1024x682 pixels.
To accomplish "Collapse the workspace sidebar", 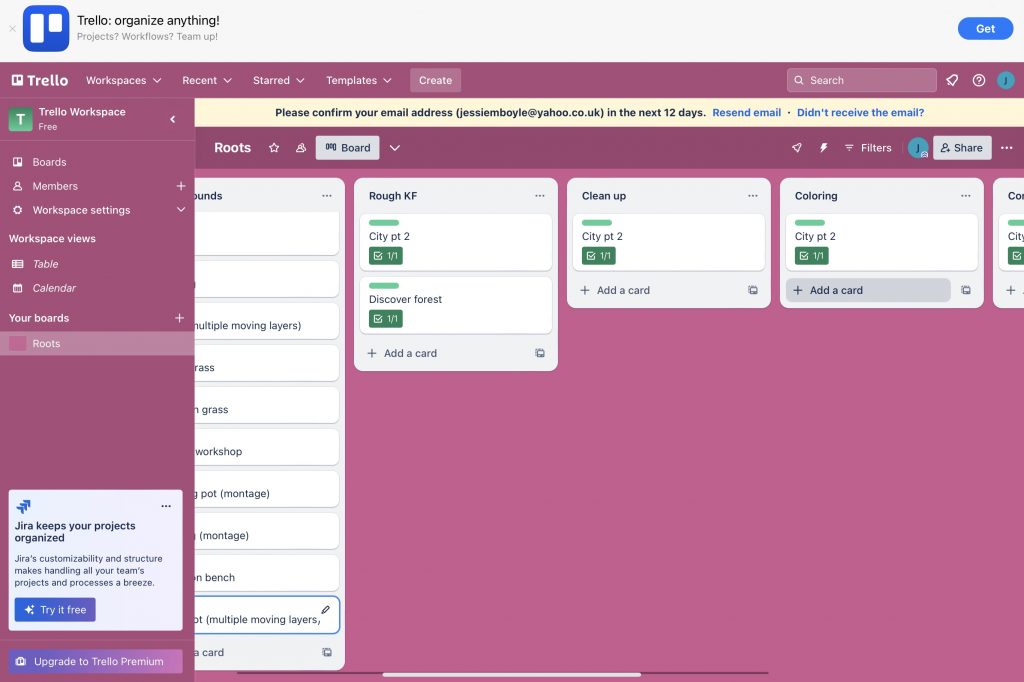I will (172, 119).
